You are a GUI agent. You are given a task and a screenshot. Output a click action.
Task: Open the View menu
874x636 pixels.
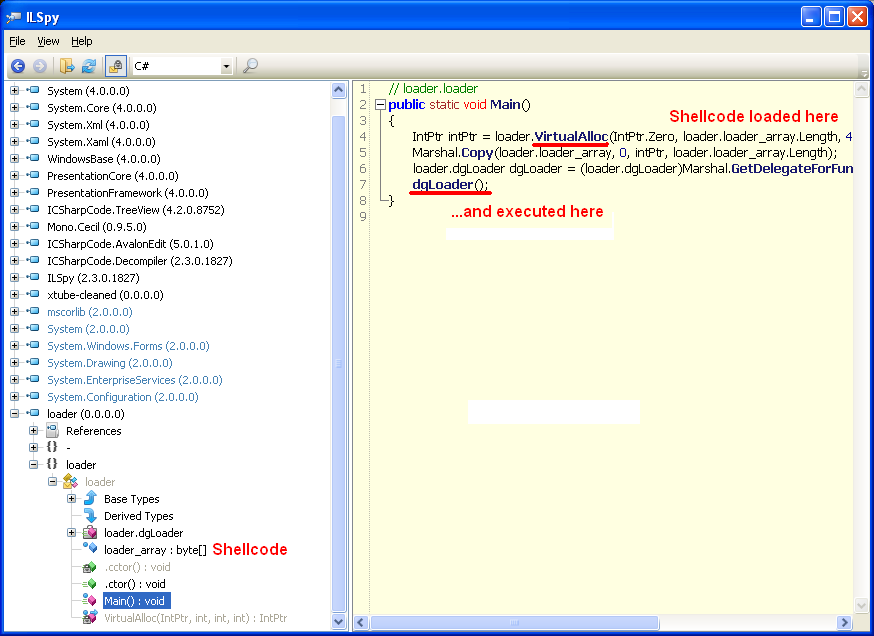(x=48, y=41)
